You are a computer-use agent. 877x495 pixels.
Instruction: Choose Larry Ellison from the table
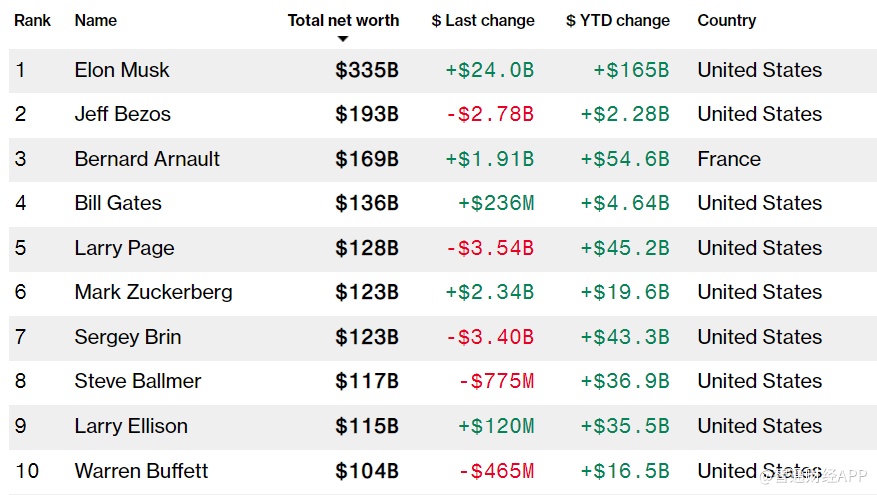131,426
